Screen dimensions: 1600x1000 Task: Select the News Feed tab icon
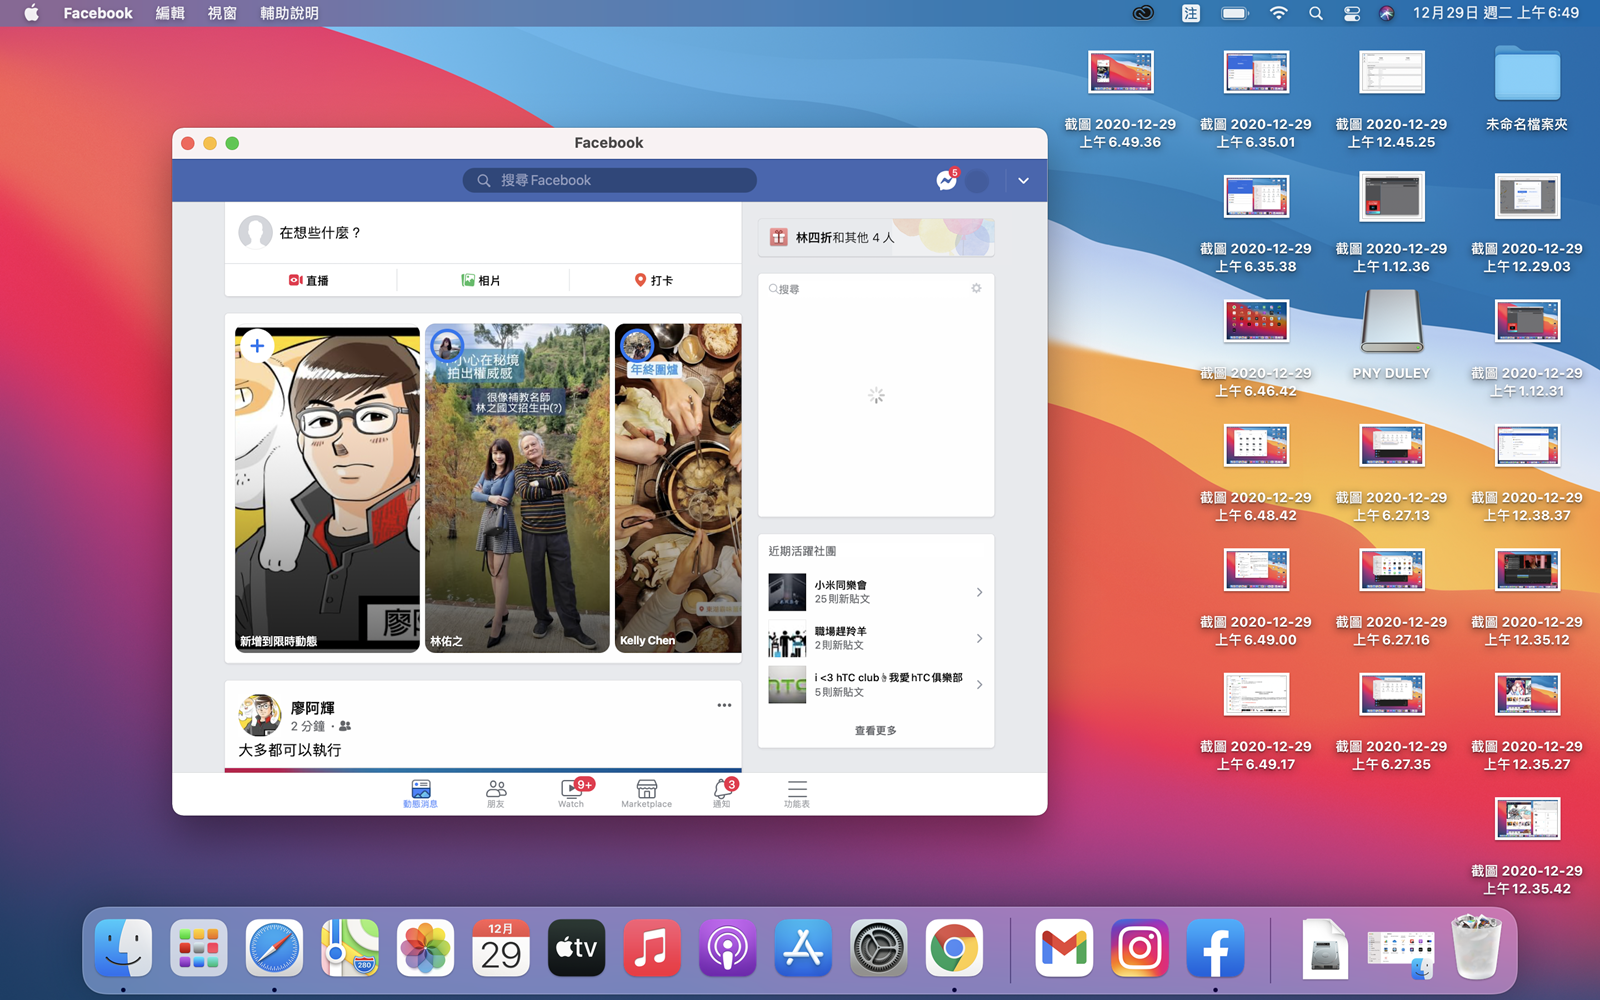(421, 792)
